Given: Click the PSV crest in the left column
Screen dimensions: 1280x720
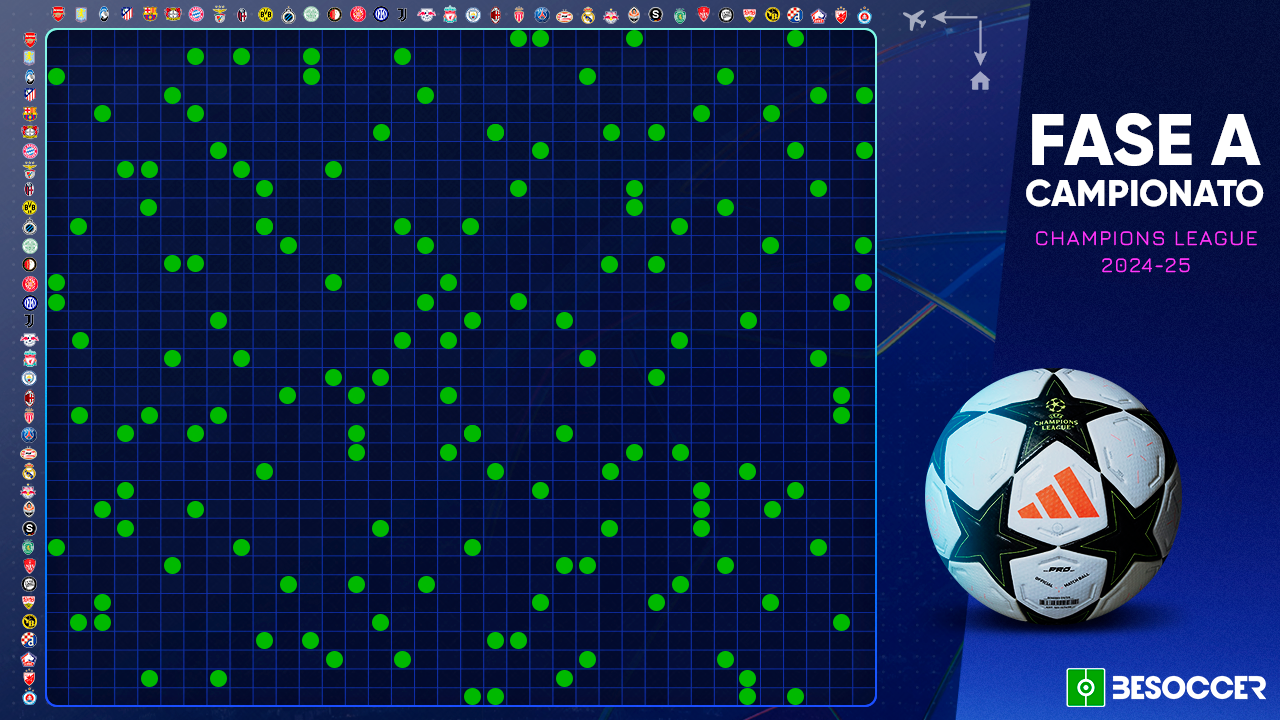Looking at the screenshot, I should coord(29,453).
